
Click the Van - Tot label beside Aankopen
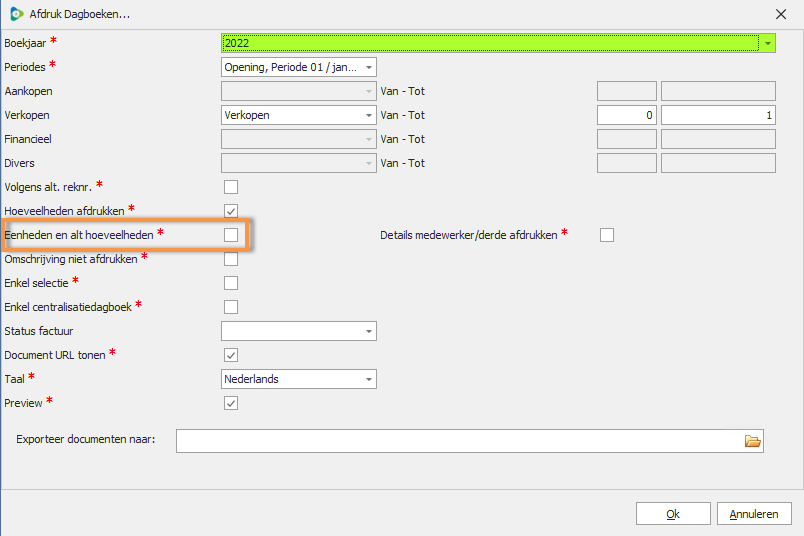click(x=403, y=91)
